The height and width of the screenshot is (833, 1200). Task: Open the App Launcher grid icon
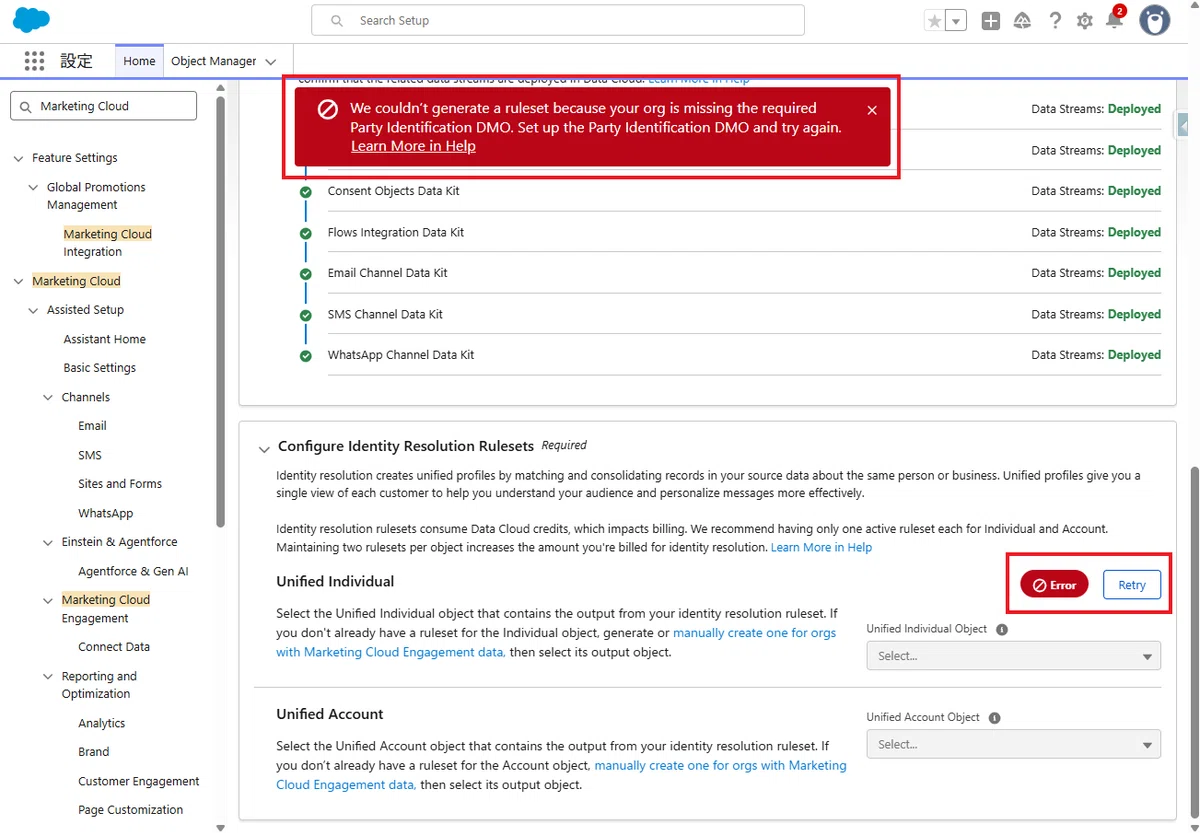[34, 61]
